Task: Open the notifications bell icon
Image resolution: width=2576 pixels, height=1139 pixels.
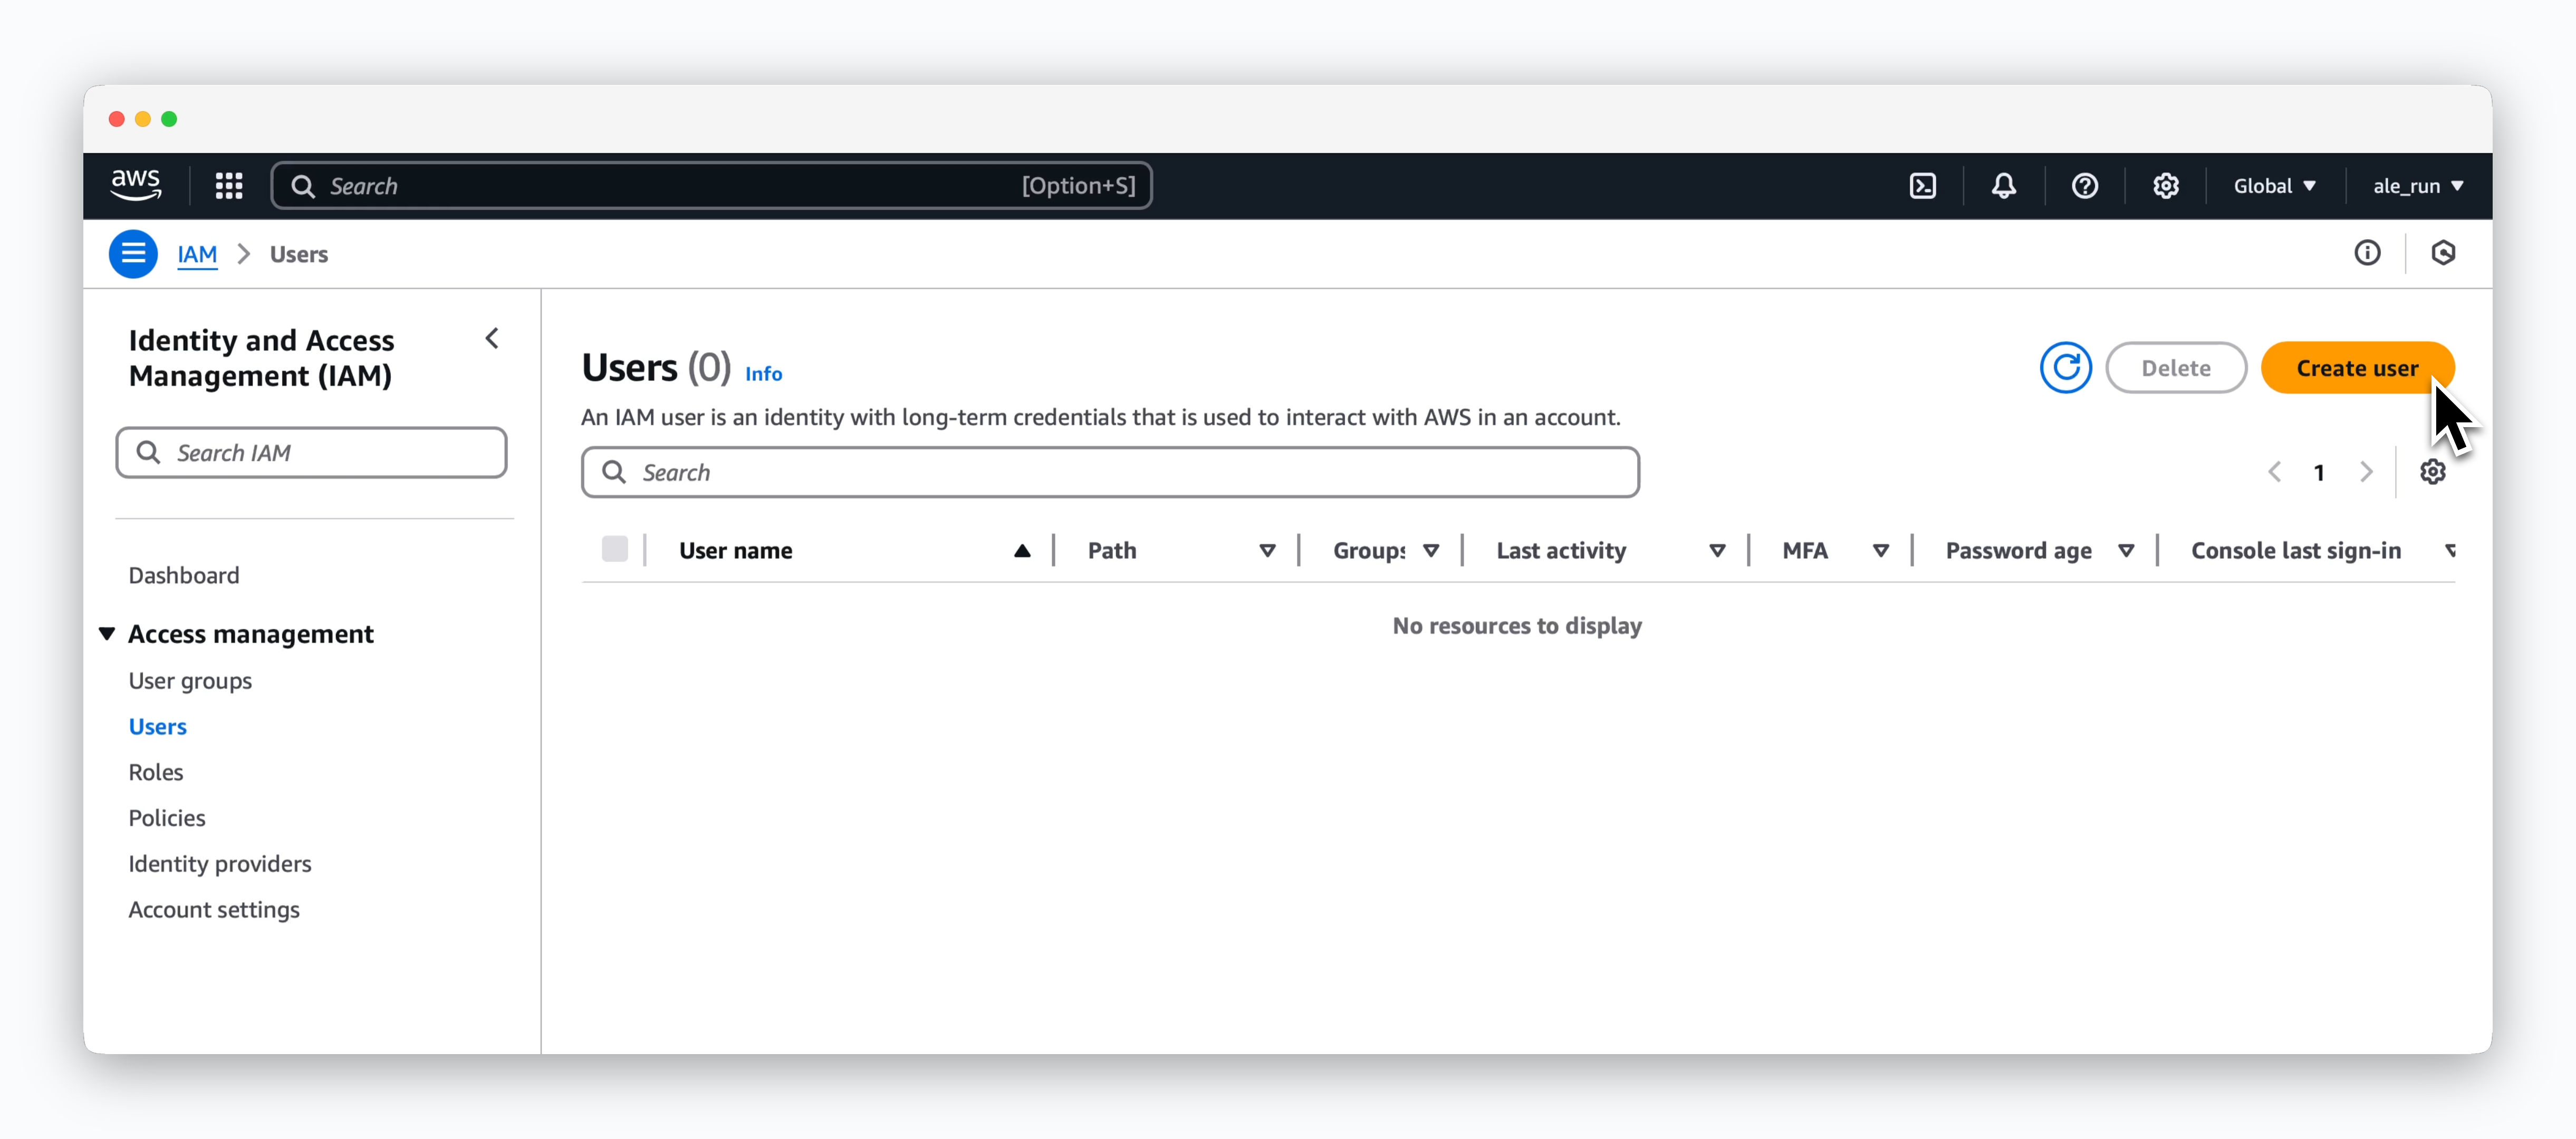Action: pos(2003,186)
